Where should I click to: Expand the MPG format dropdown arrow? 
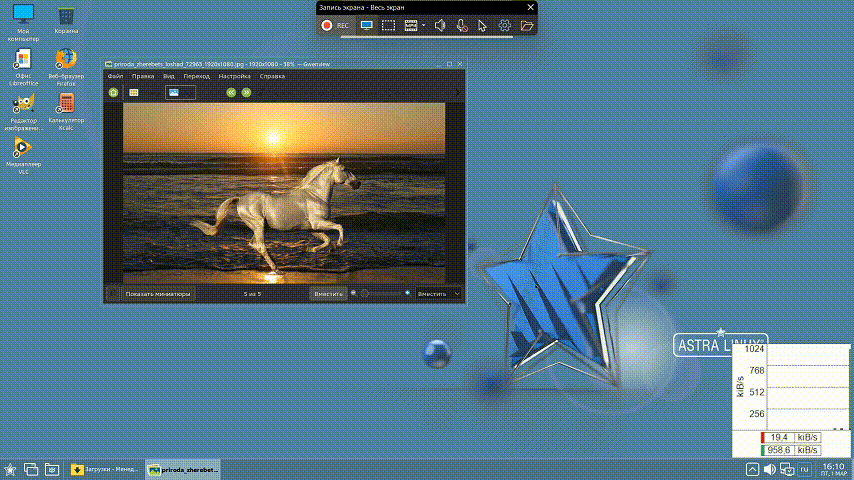pos(424,25)
